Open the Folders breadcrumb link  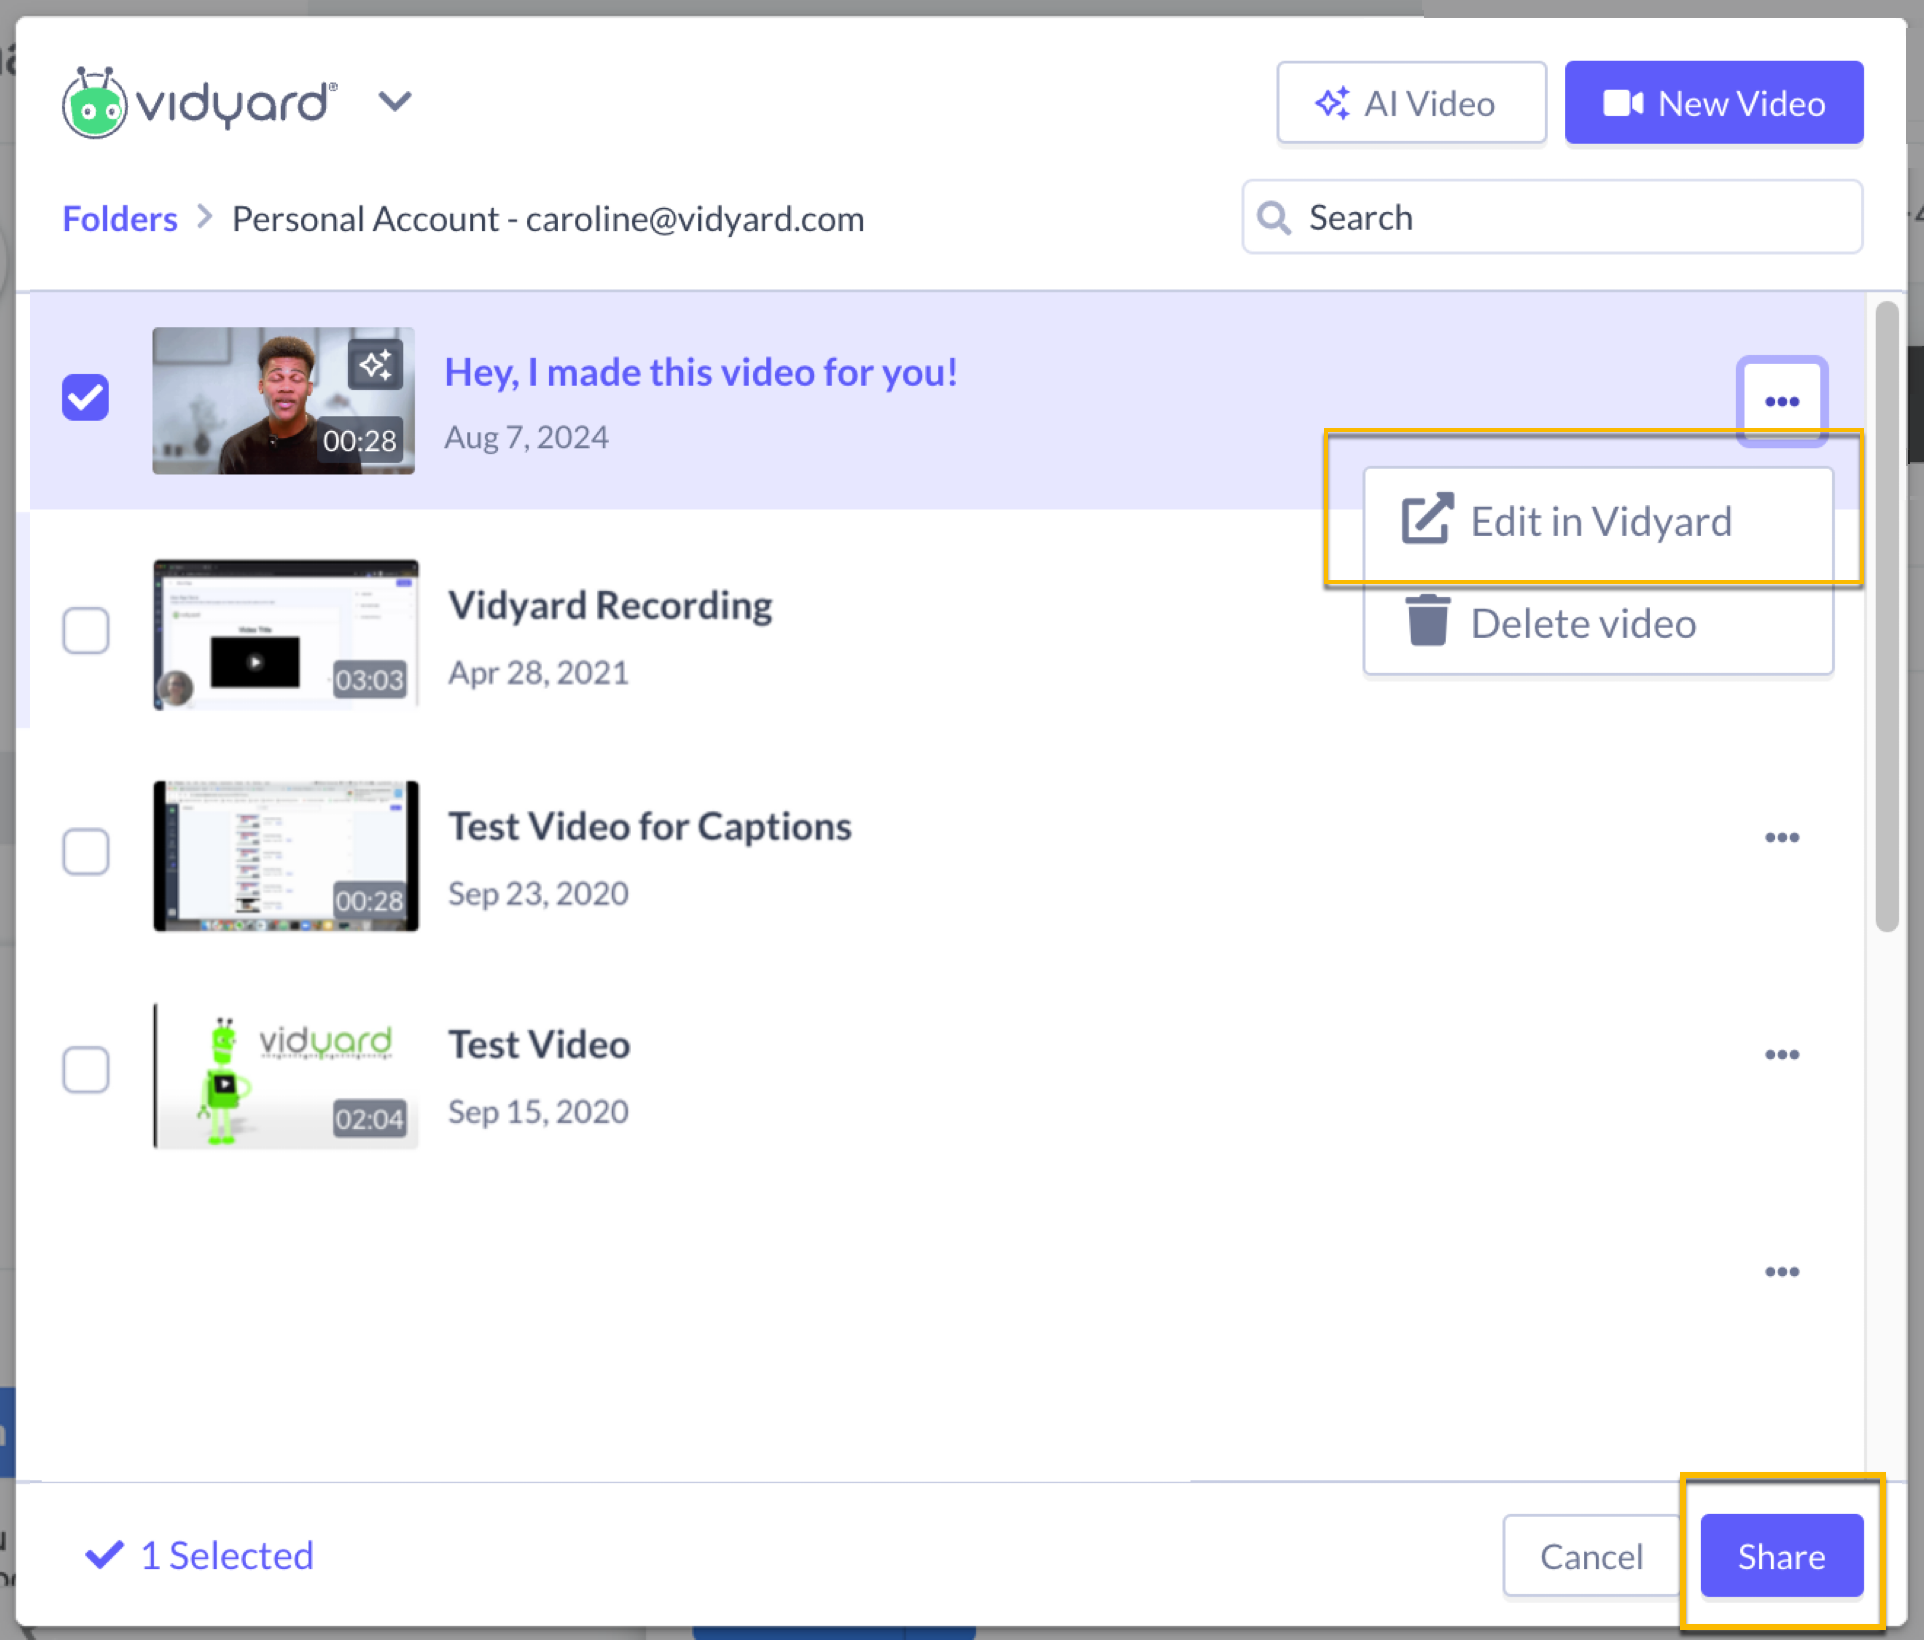119,218
